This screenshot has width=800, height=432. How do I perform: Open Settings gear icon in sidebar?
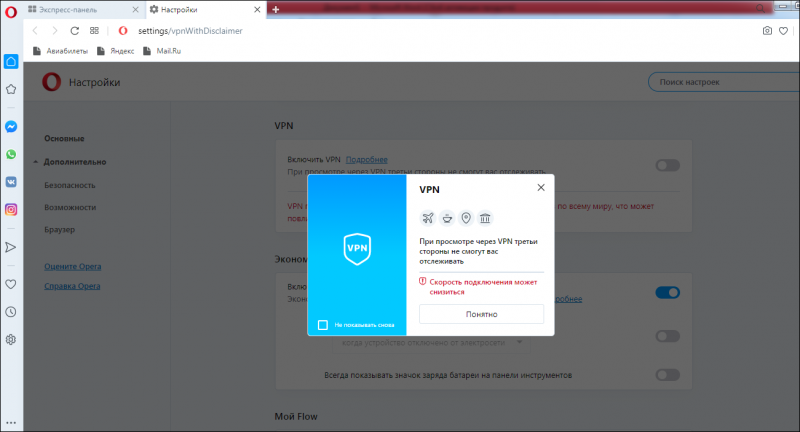(11, 339)
